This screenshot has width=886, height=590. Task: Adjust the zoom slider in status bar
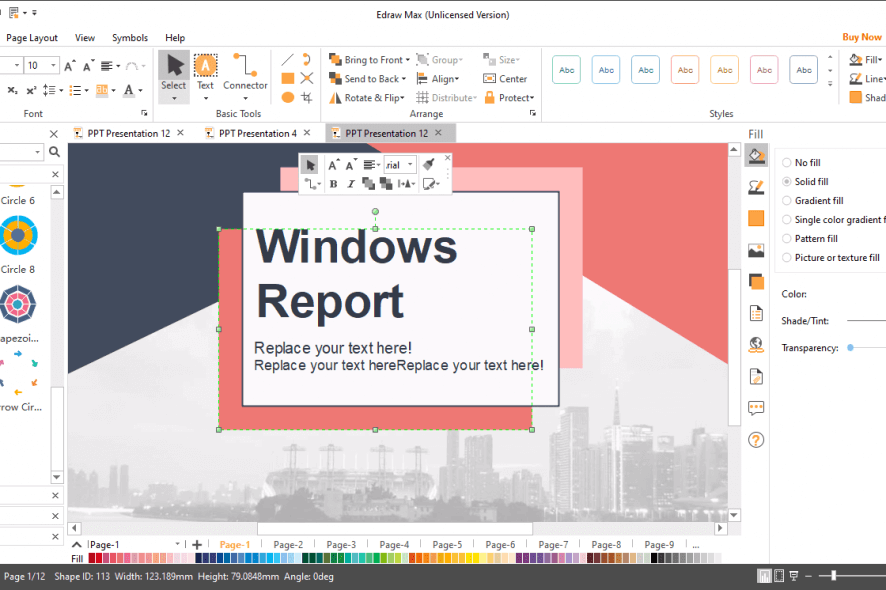pyautogui.click(x=833, y=576)
